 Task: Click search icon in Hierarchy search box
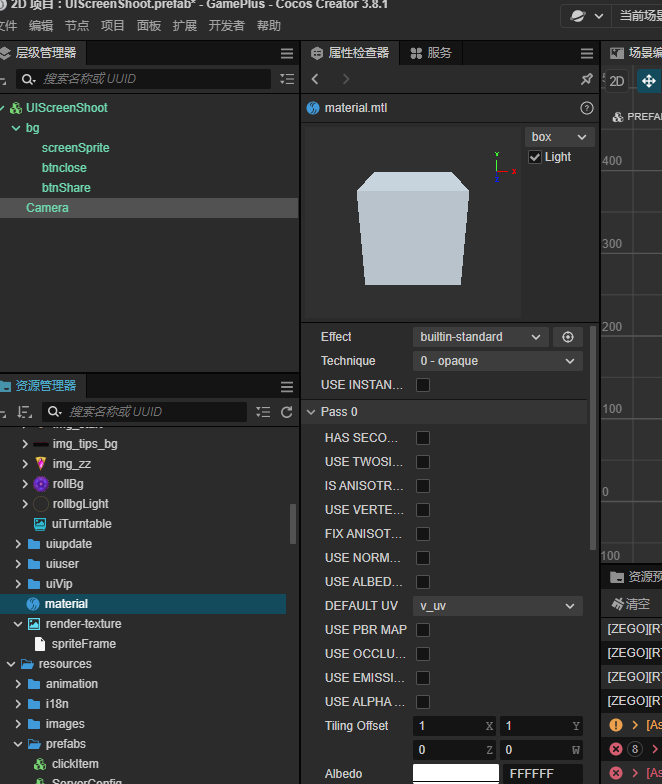[x=28, y=79]
